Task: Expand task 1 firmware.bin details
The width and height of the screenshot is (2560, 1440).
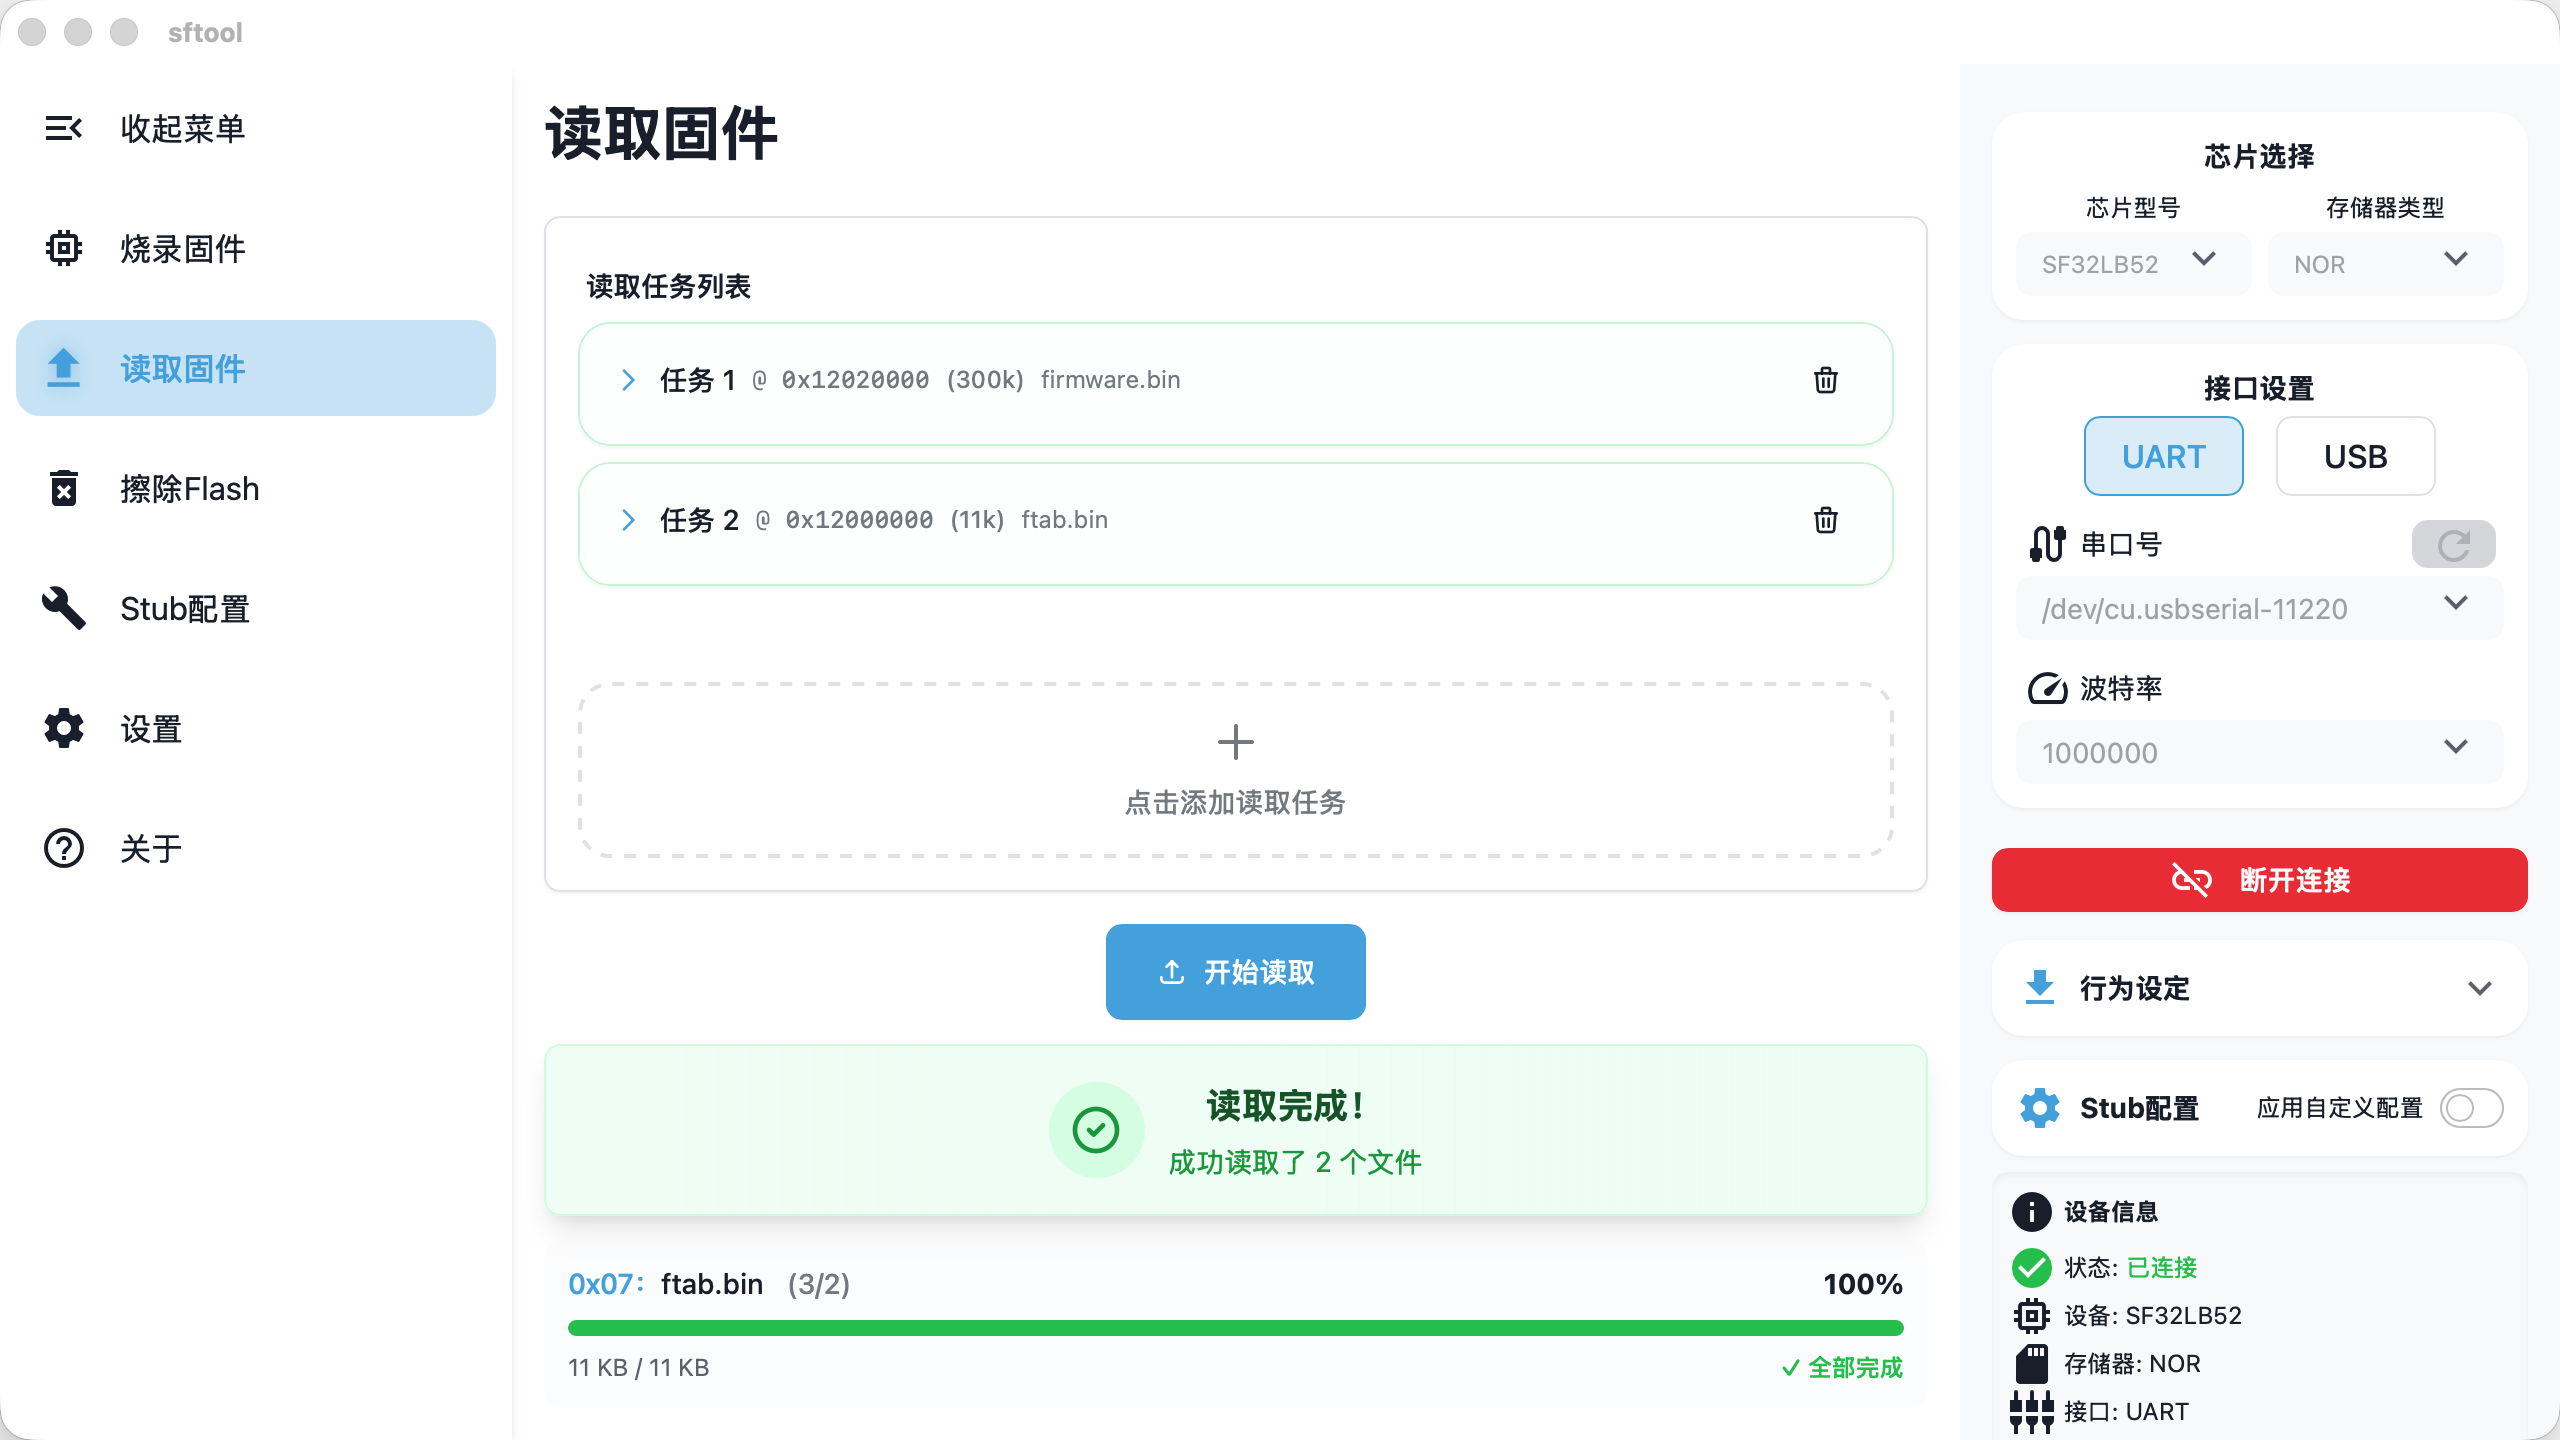Action: coord(628,380)
